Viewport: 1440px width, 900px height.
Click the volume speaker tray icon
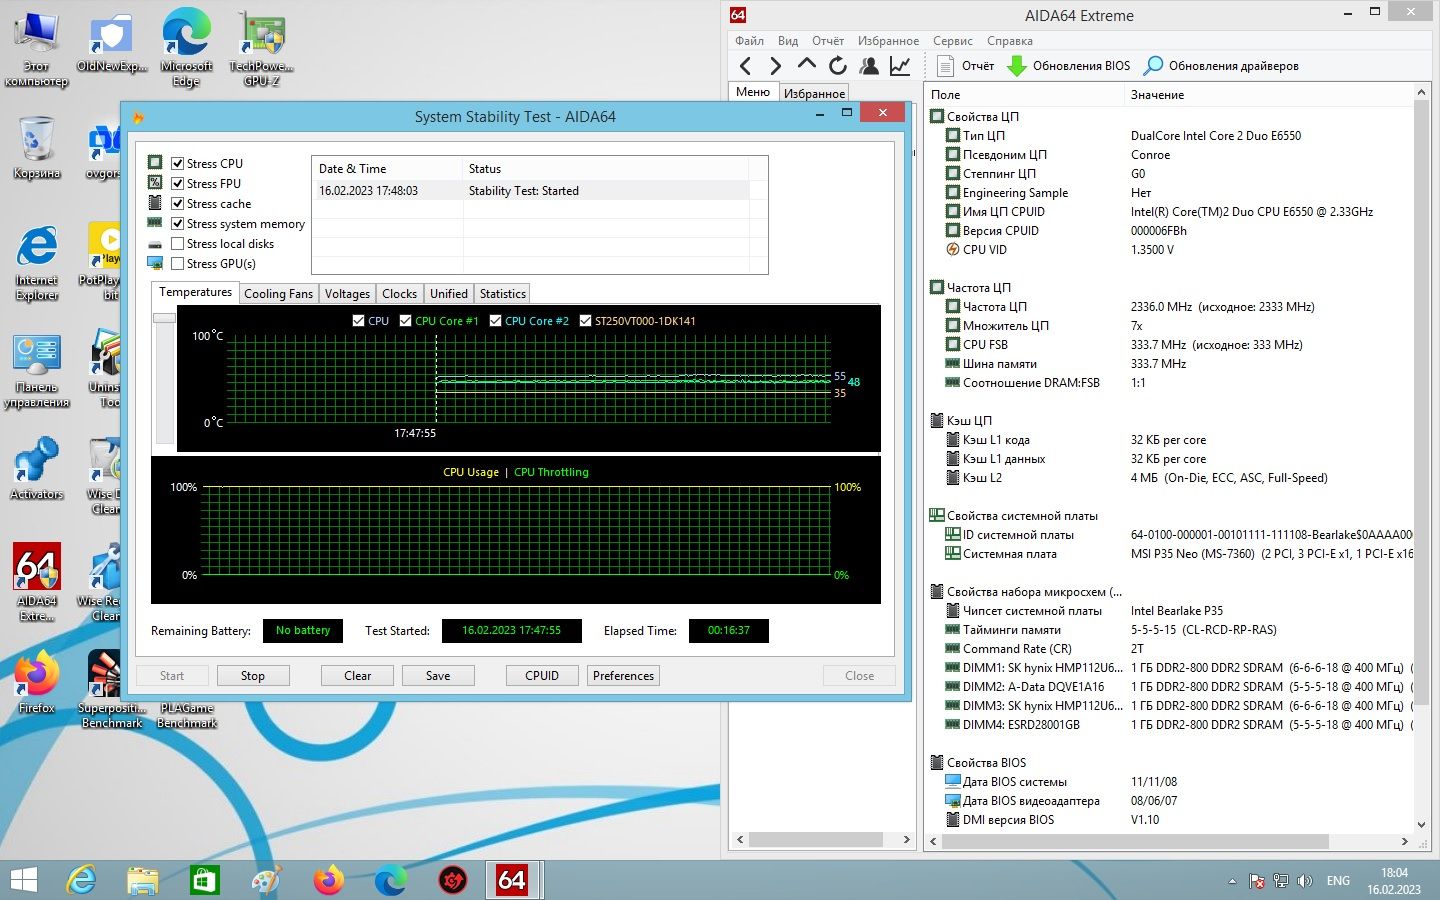pyautogui.click(x=1304, y=881)
